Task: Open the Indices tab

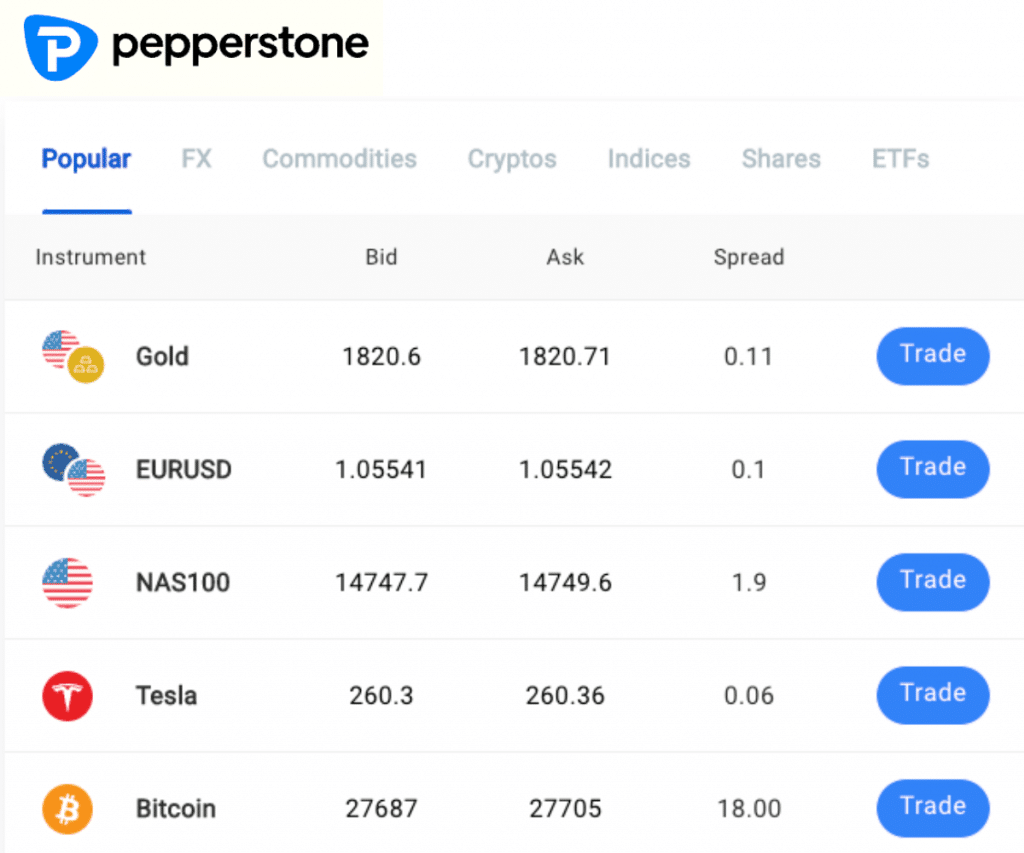Action: click(x=649, y=159)
